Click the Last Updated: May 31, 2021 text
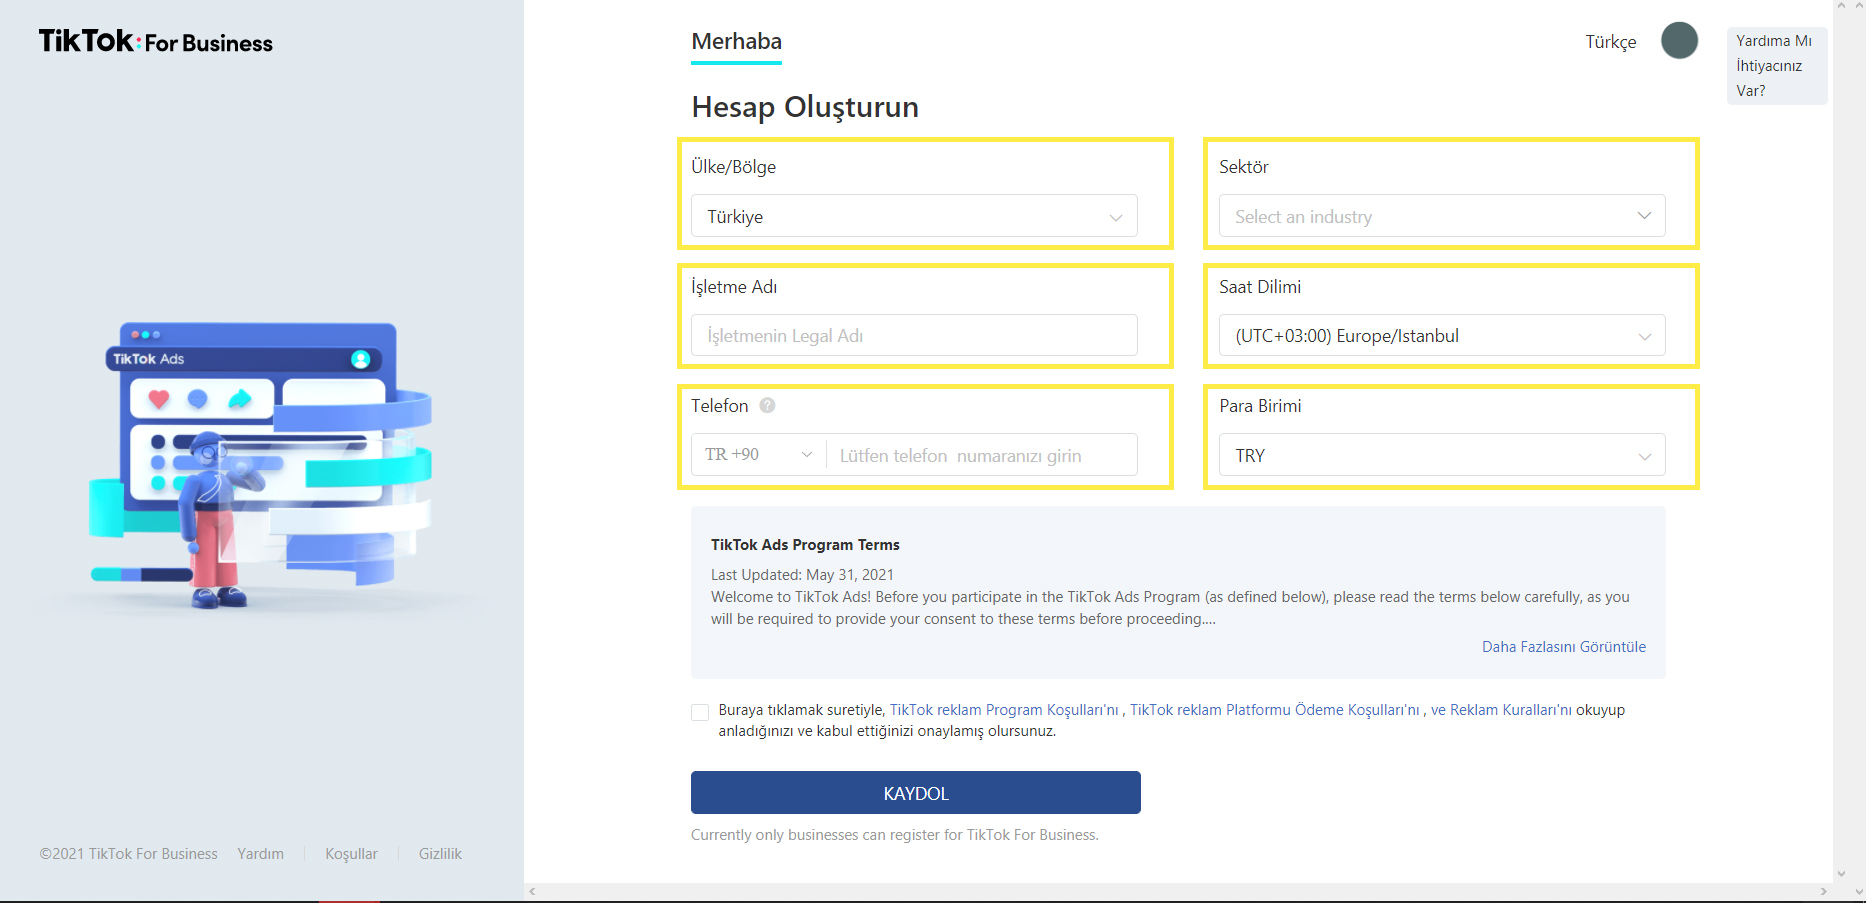The height and width of the screenshot is (904, 1866). pyautogui.click(x=802, y=575)
